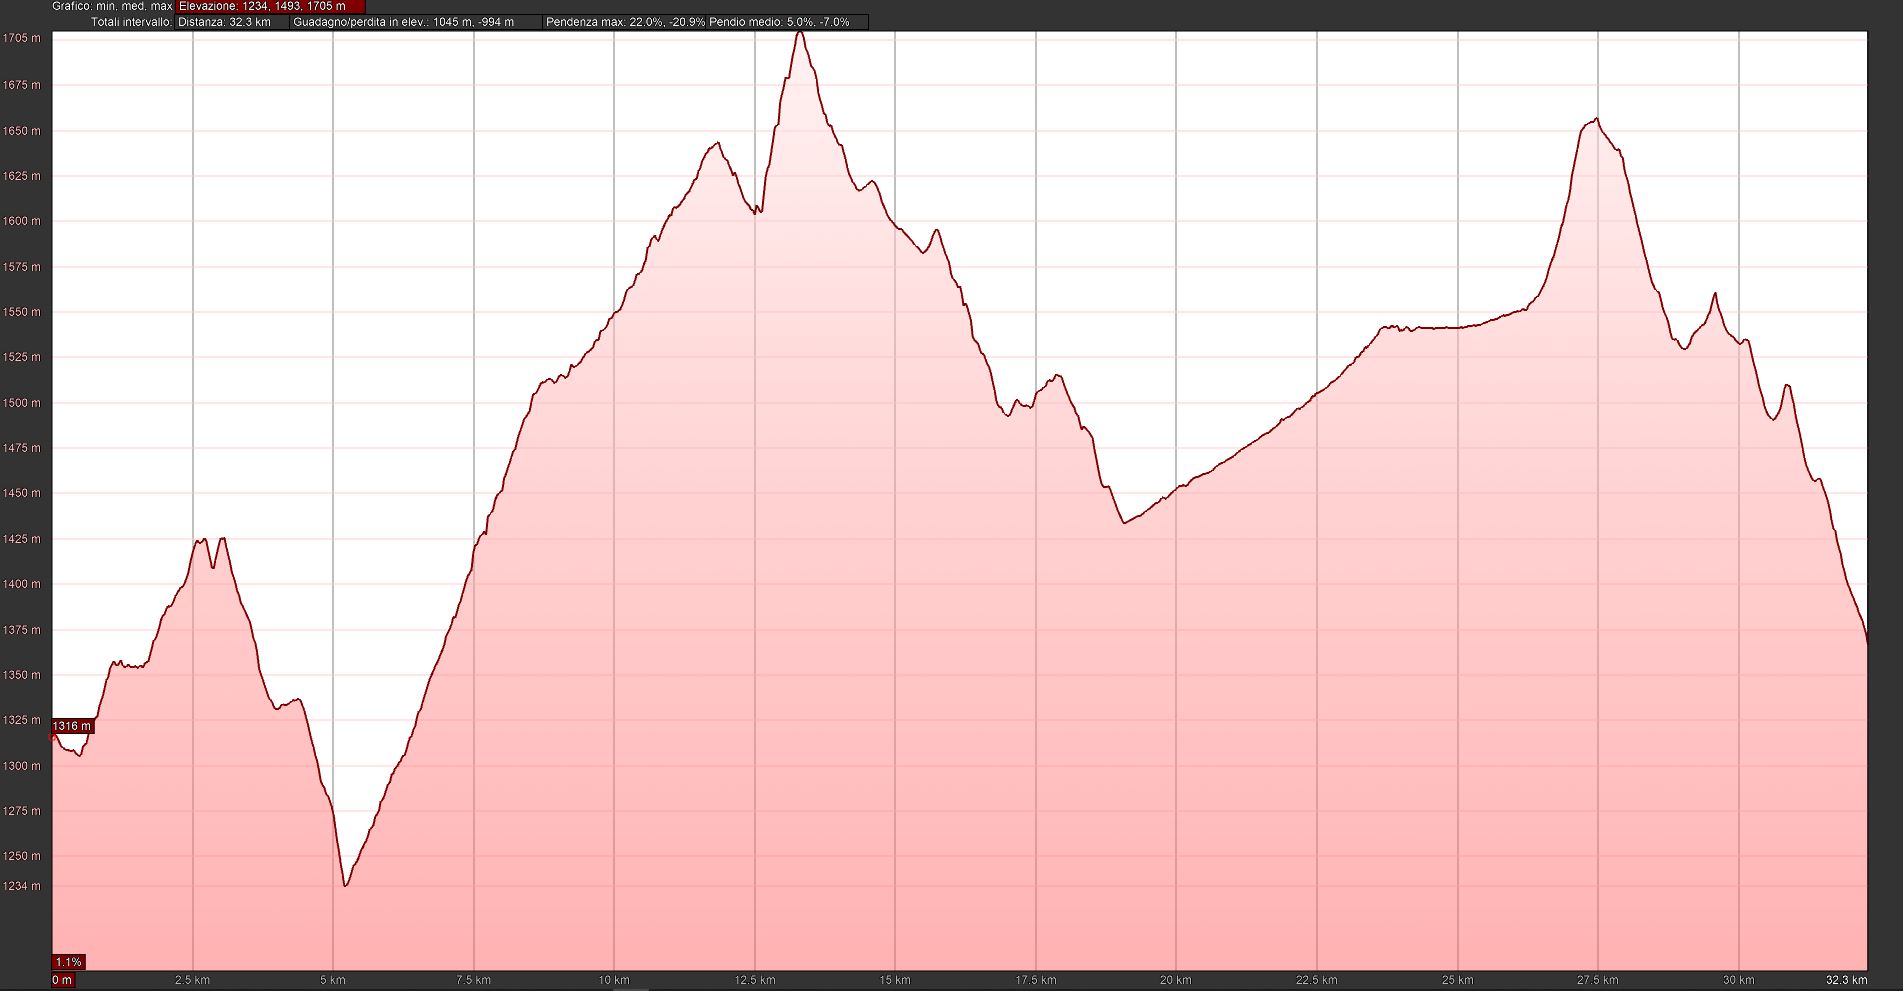Click the Totali intervallo label

point(131,22)
